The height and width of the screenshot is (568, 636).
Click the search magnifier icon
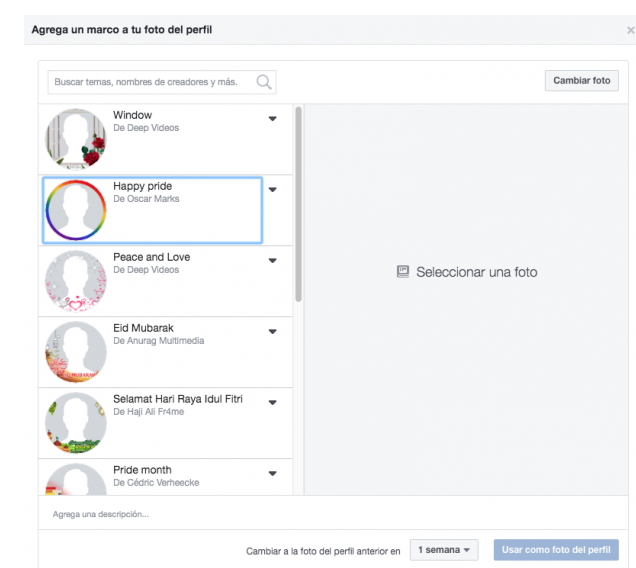pos(264,82)
